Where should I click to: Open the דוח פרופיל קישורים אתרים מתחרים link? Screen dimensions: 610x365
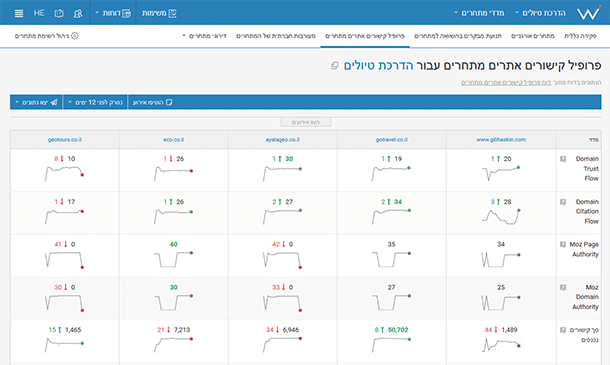coord(506,82)
